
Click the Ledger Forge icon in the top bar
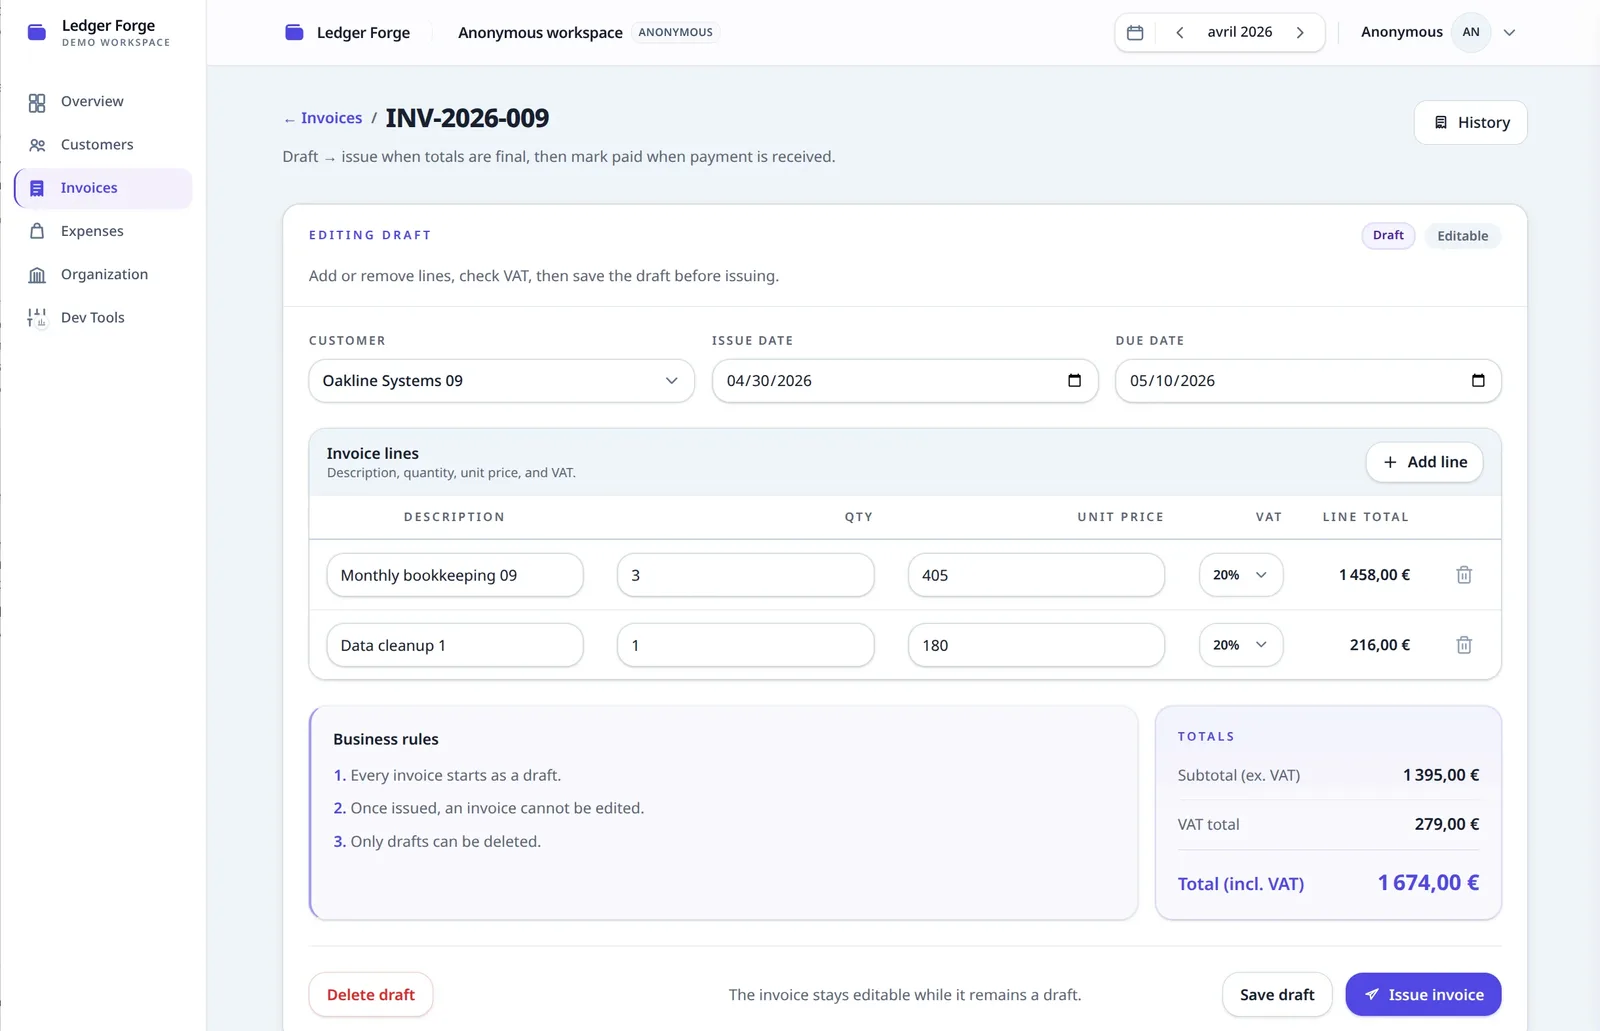click(x=294, y=33)
